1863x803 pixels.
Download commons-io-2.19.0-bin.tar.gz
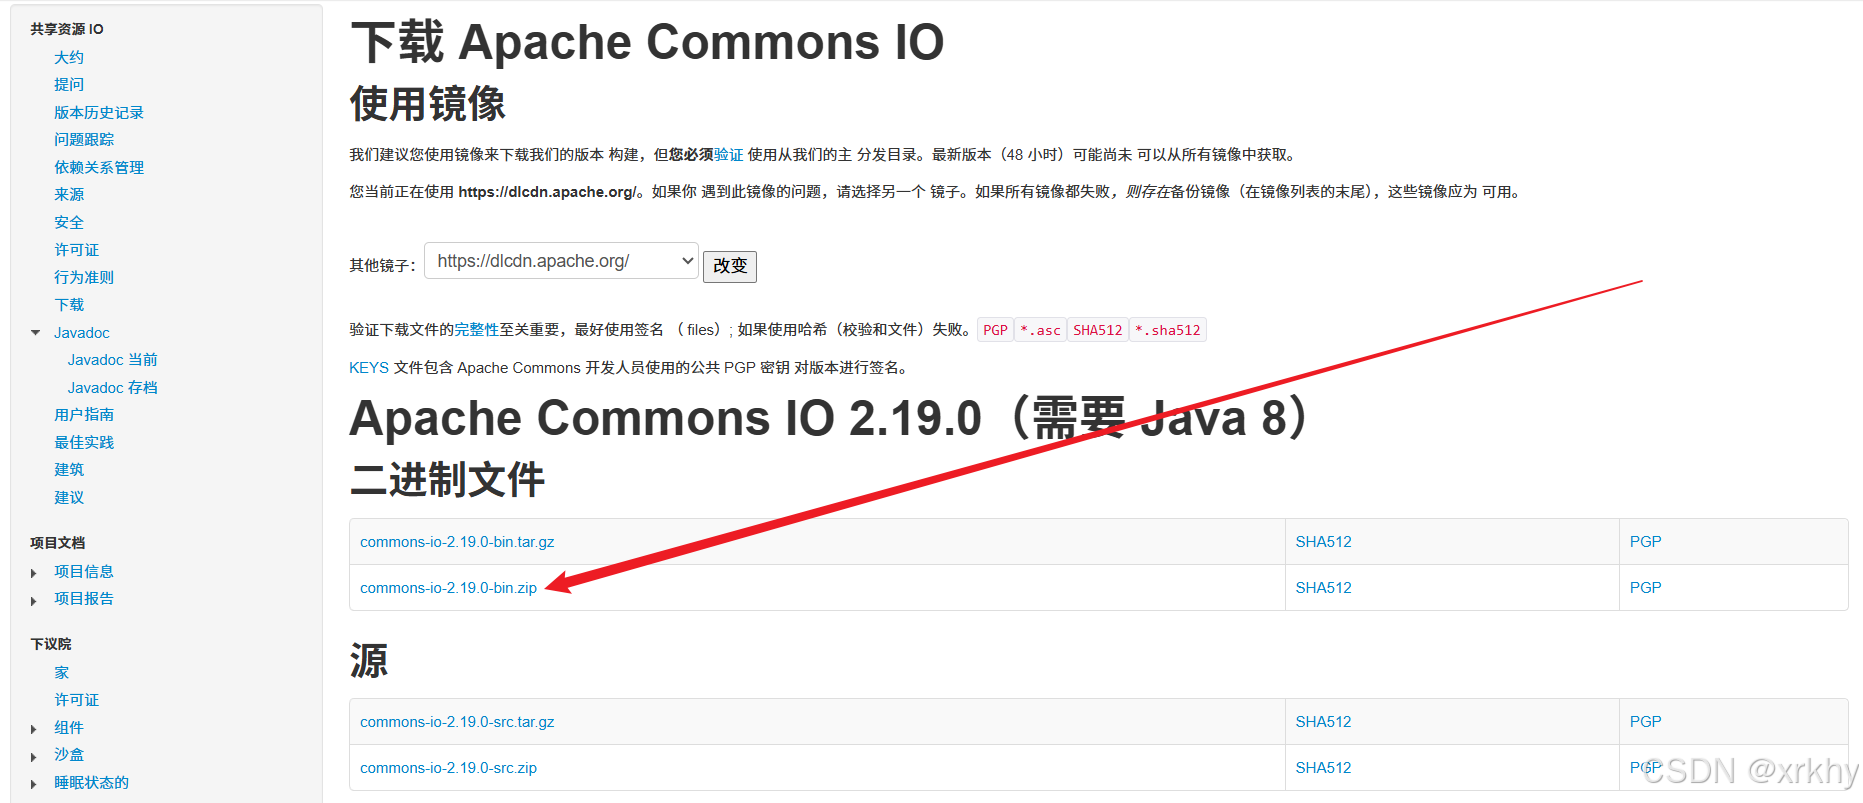tap(457, 542)
